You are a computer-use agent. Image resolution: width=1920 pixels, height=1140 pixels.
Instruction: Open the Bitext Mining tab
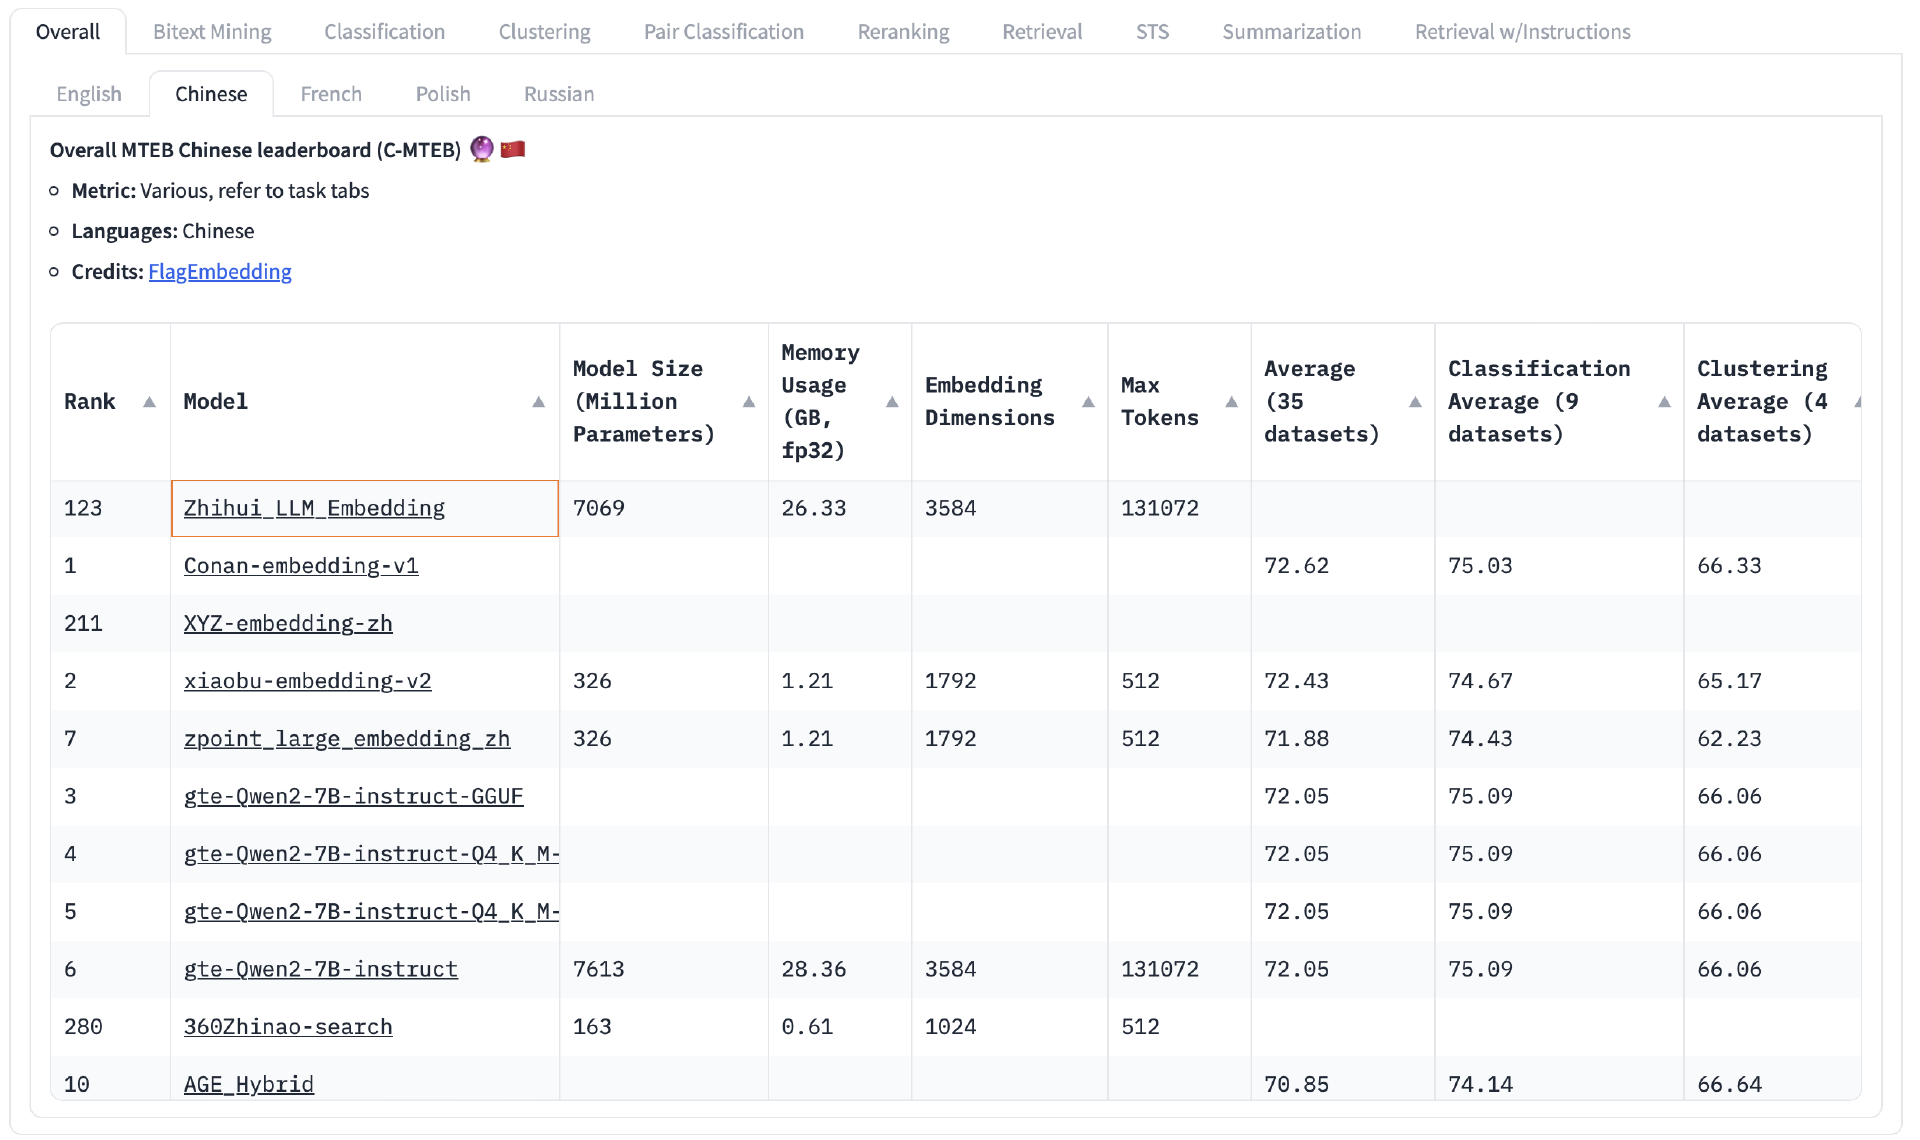(x=212, y=32)
